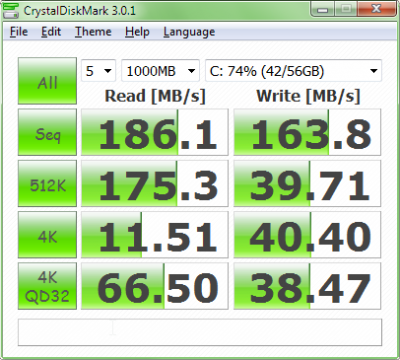Viewport: 400px width, 360px height.
Task: Select the 4K read value 11.51
Action: tap(155, 235)
